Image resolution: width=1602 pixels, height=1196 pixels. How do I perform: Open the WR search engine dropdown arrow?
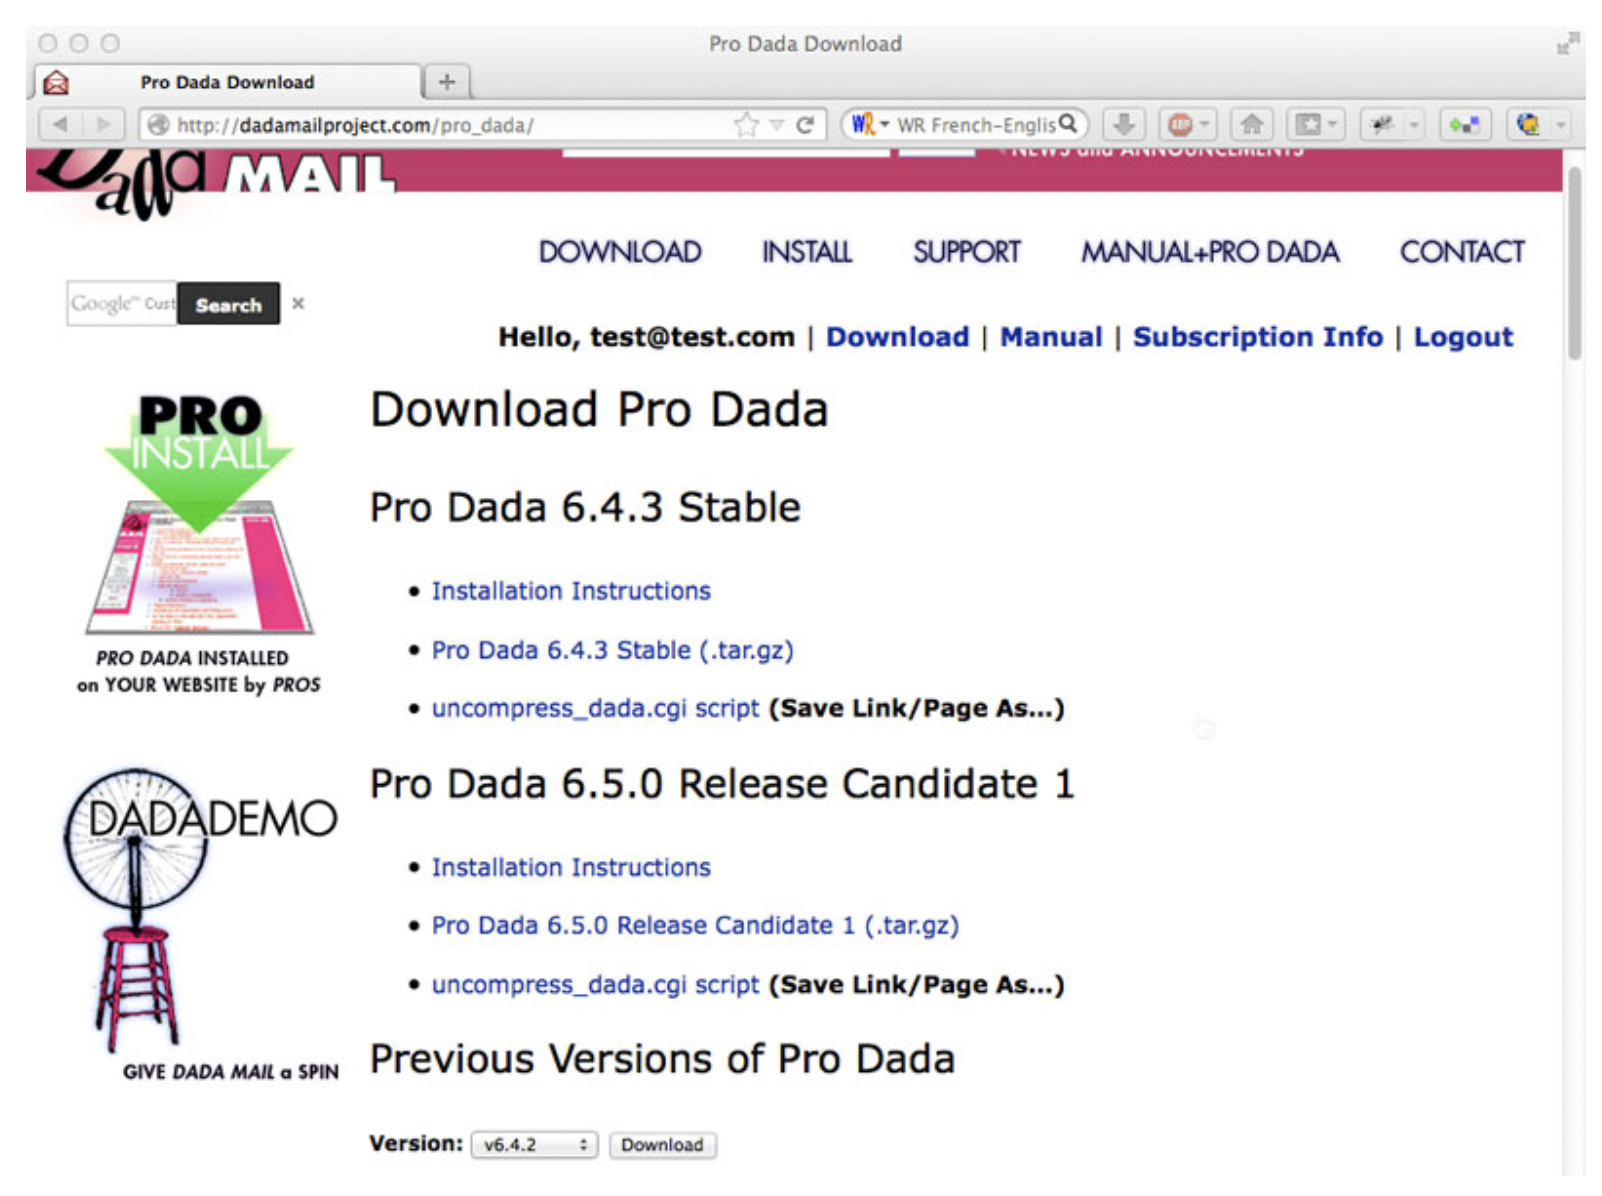click(884, 125)
